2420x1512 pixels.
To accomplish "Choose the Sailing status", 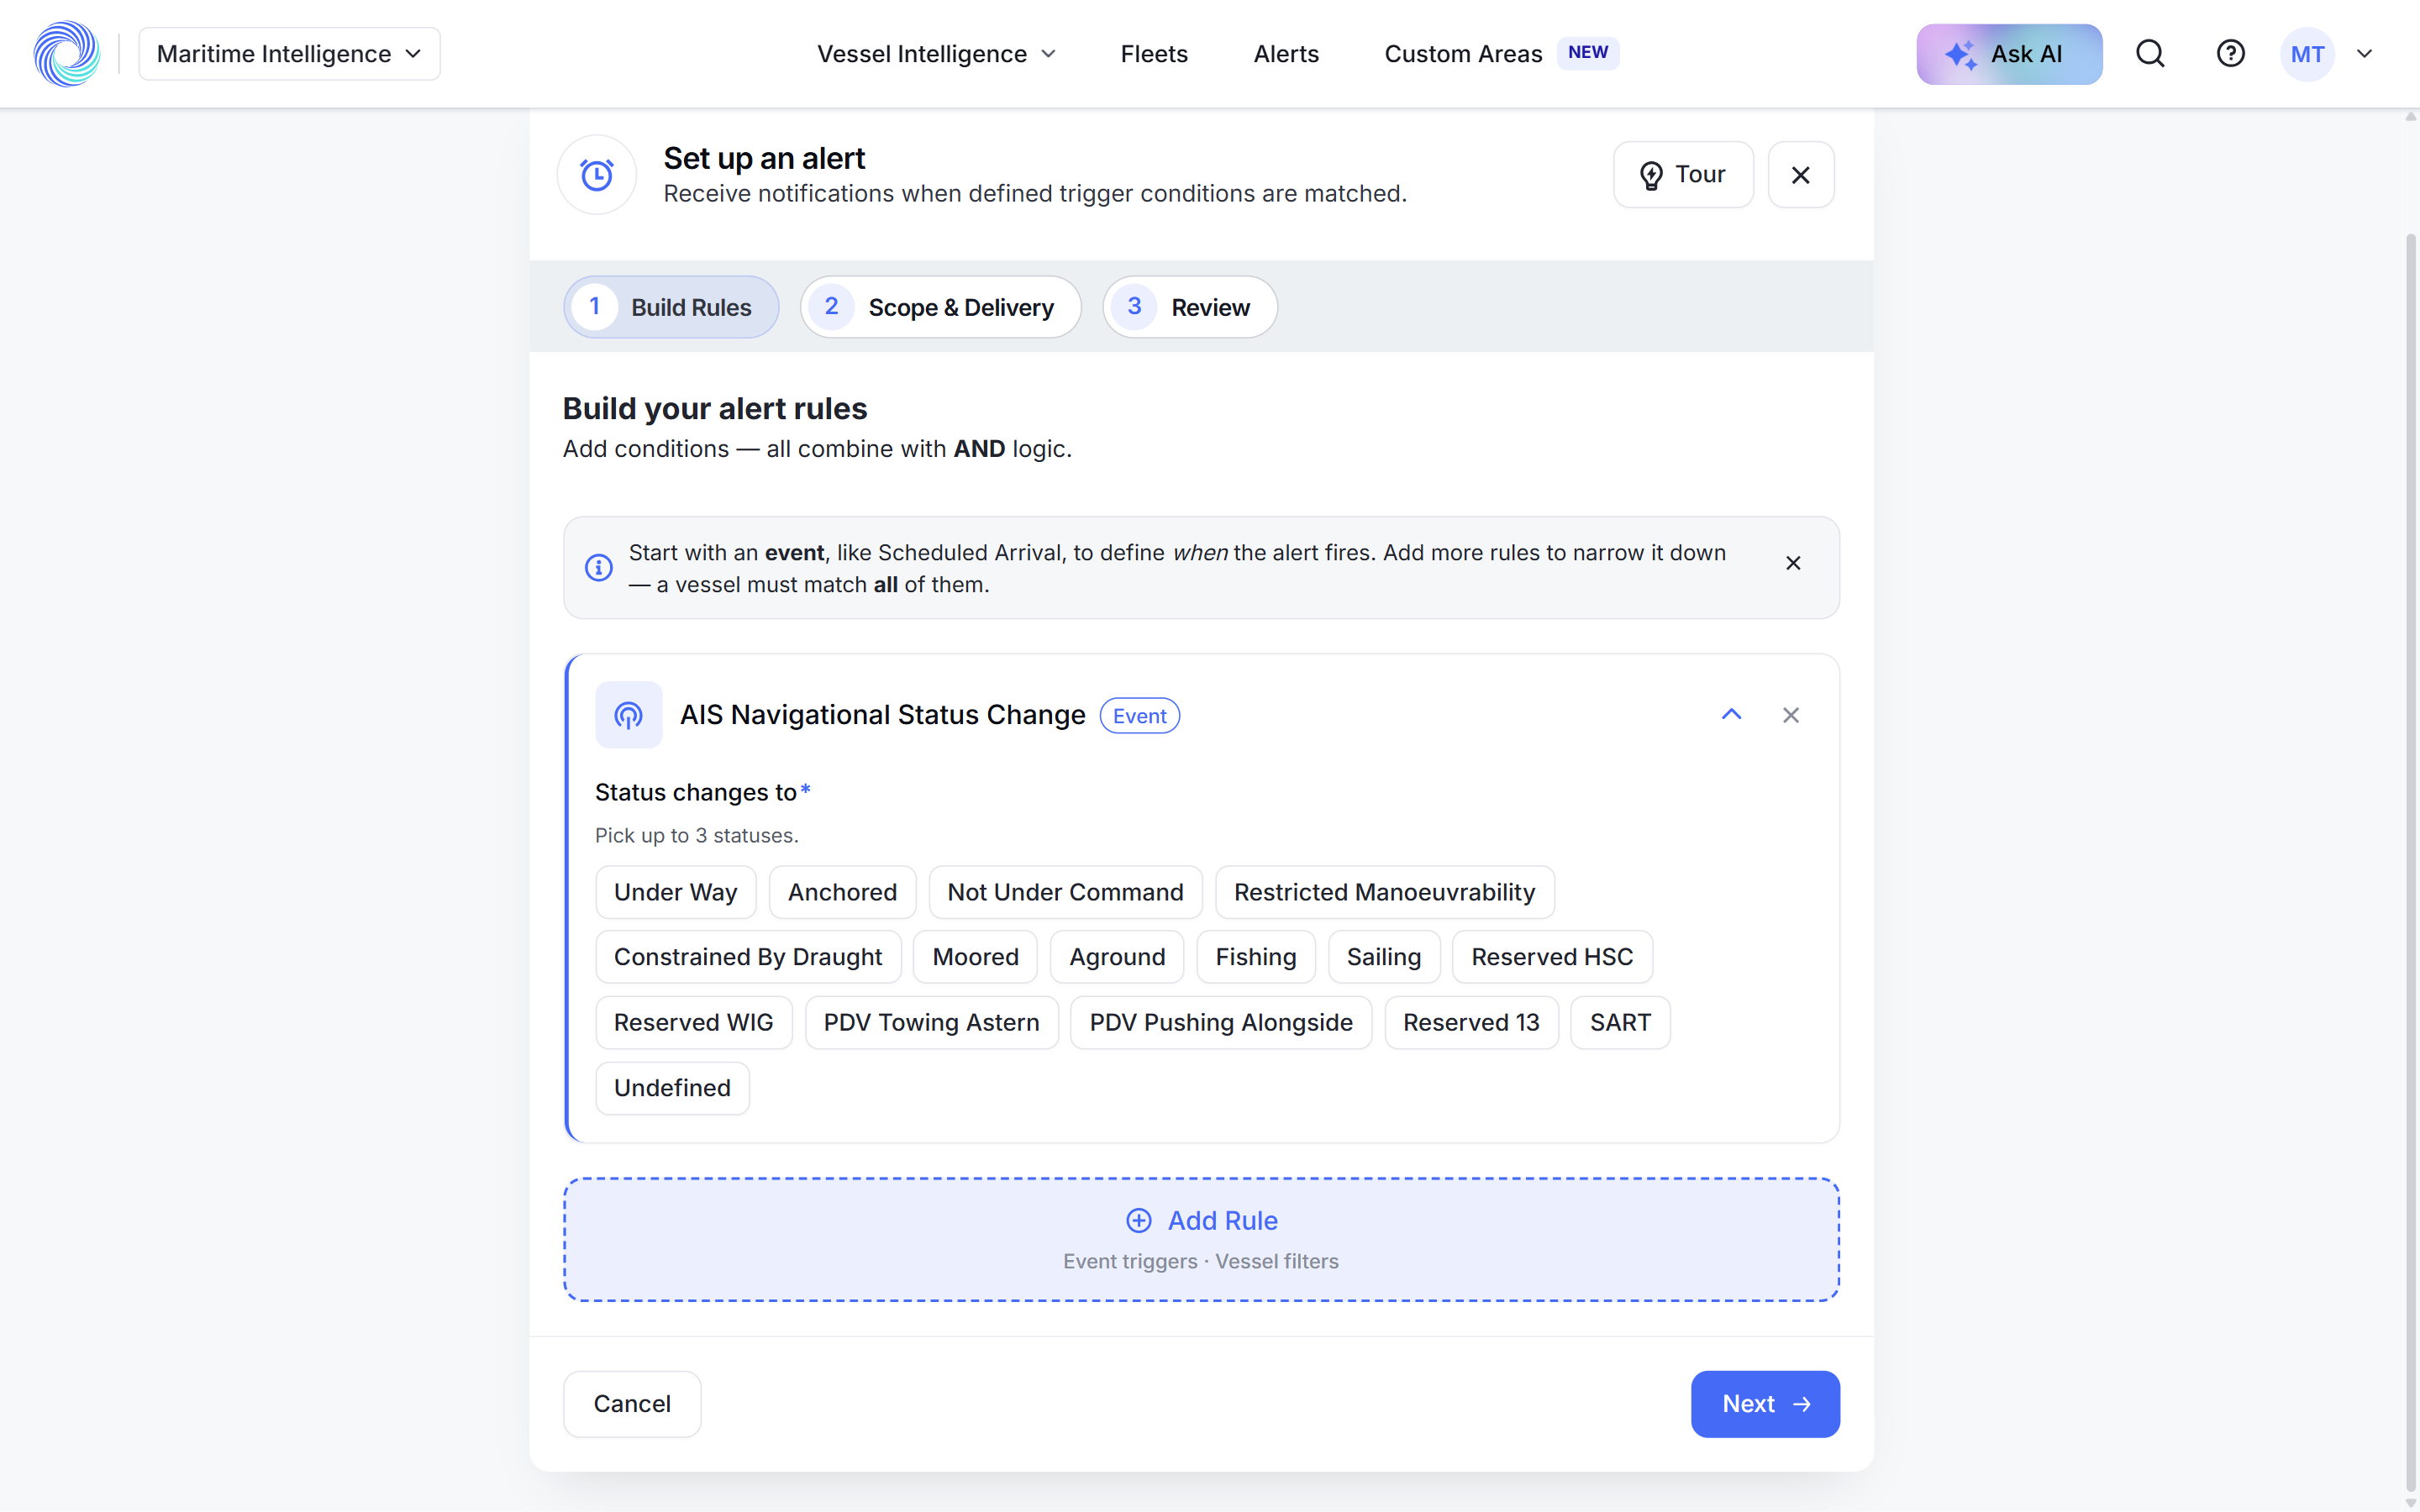I will [1384, 957].
